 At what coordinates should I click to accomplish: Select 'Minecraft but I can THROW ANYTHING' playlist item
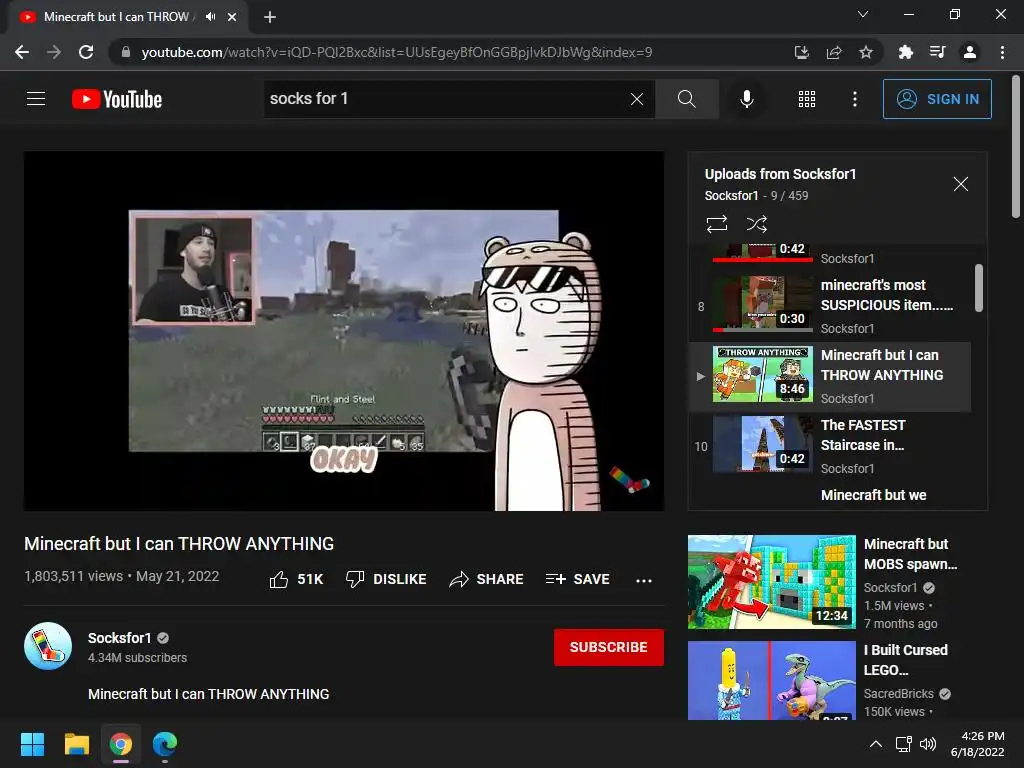click(829, 376)
